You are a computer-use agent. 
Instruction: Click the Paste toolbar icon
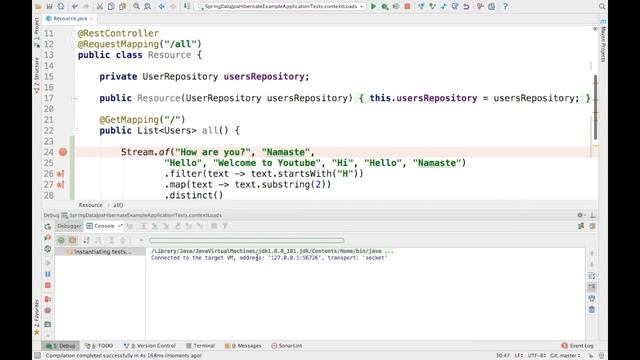click(x=122, y=6)
